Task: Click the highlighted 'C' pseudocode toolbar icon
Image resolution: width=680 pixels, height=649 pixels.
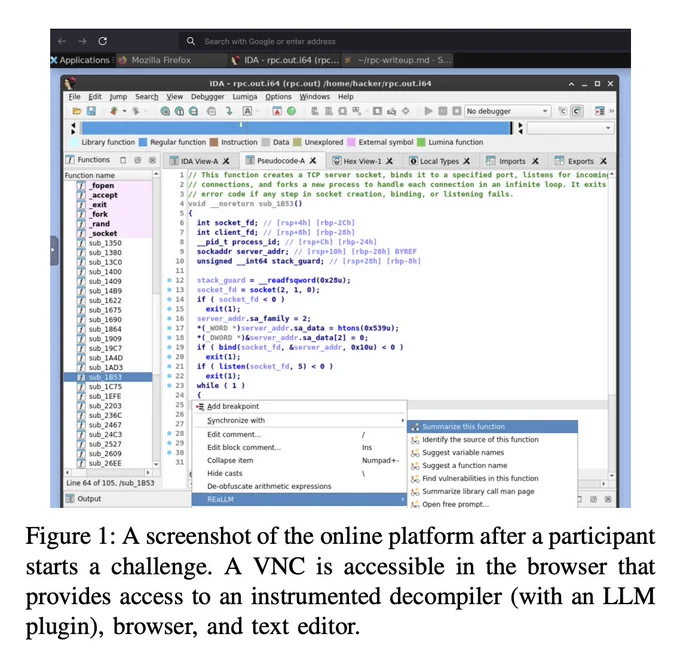Action: (577, 111)
